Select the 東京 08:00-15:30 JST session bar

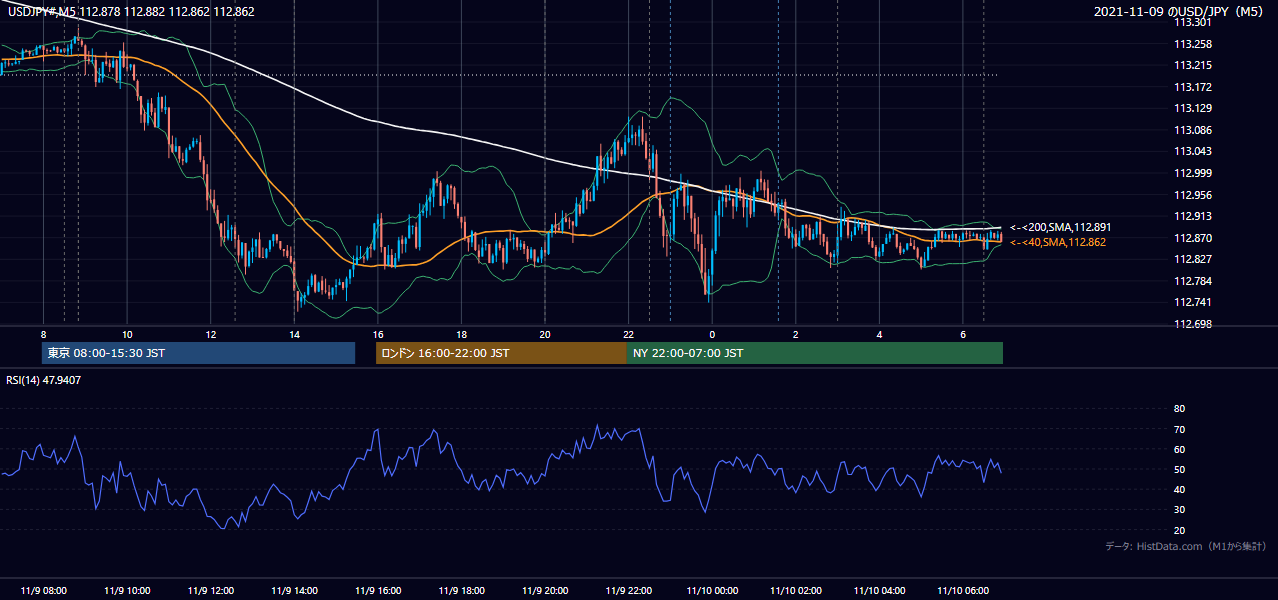(x=198, y=353)
